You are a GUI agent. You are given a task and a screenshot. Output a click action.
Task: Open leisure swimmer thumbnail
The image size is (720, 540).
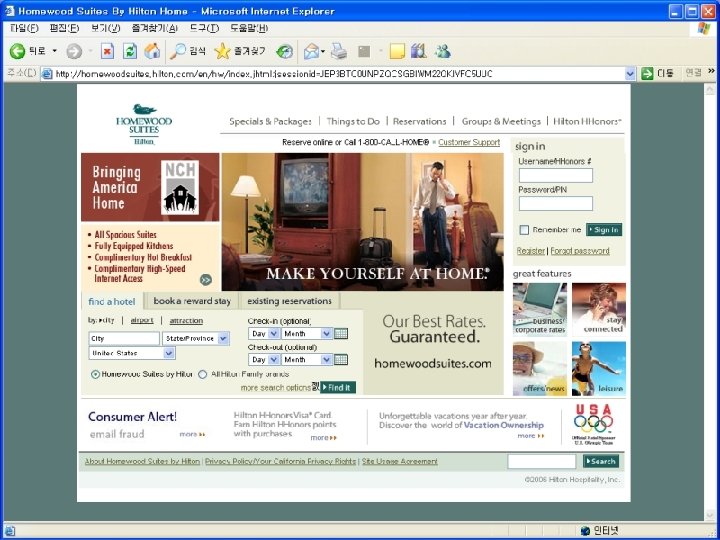coord(599,368)
